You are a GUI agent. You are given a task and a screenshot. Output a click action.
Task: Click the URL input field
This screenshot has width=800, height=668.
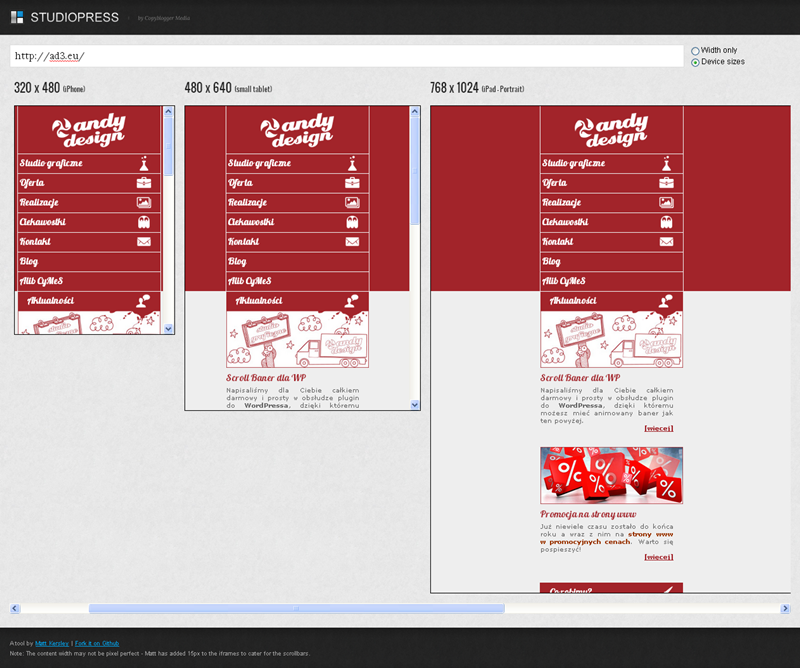[345, 56]
